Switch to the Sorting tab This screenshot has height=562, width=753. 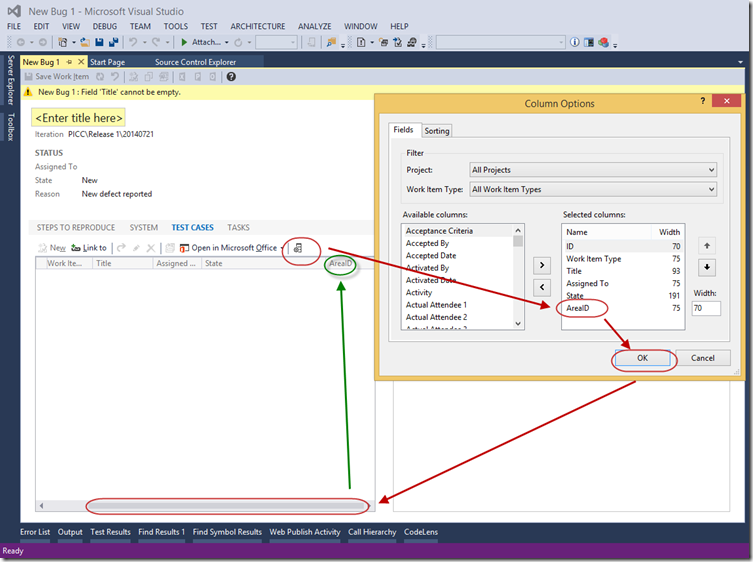437,131
